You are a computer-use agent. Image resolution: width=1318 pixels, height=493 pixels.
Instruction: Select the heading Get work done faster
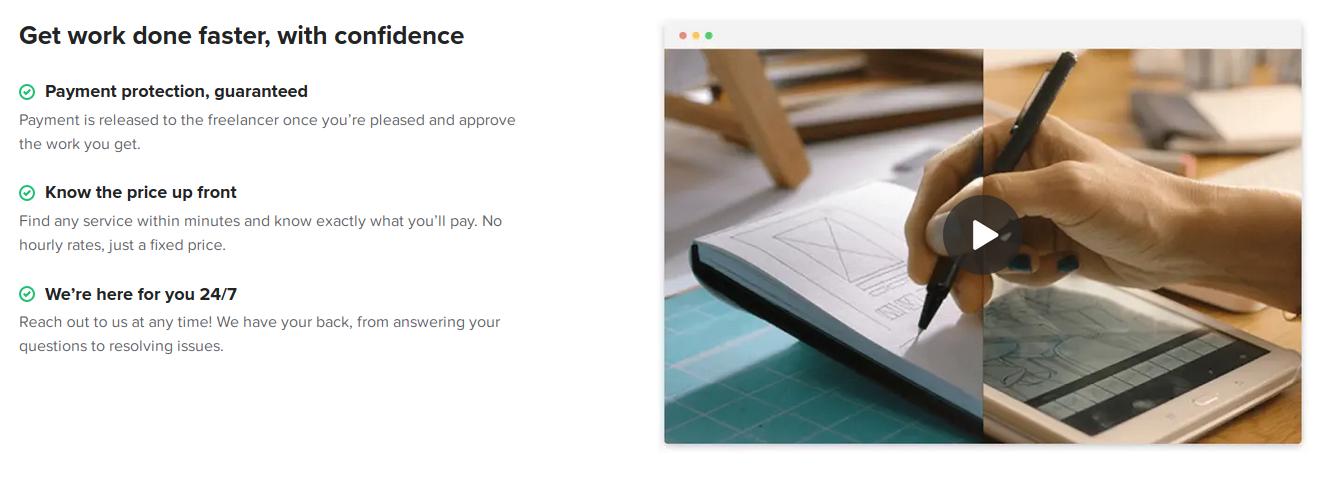pos(241,36)
